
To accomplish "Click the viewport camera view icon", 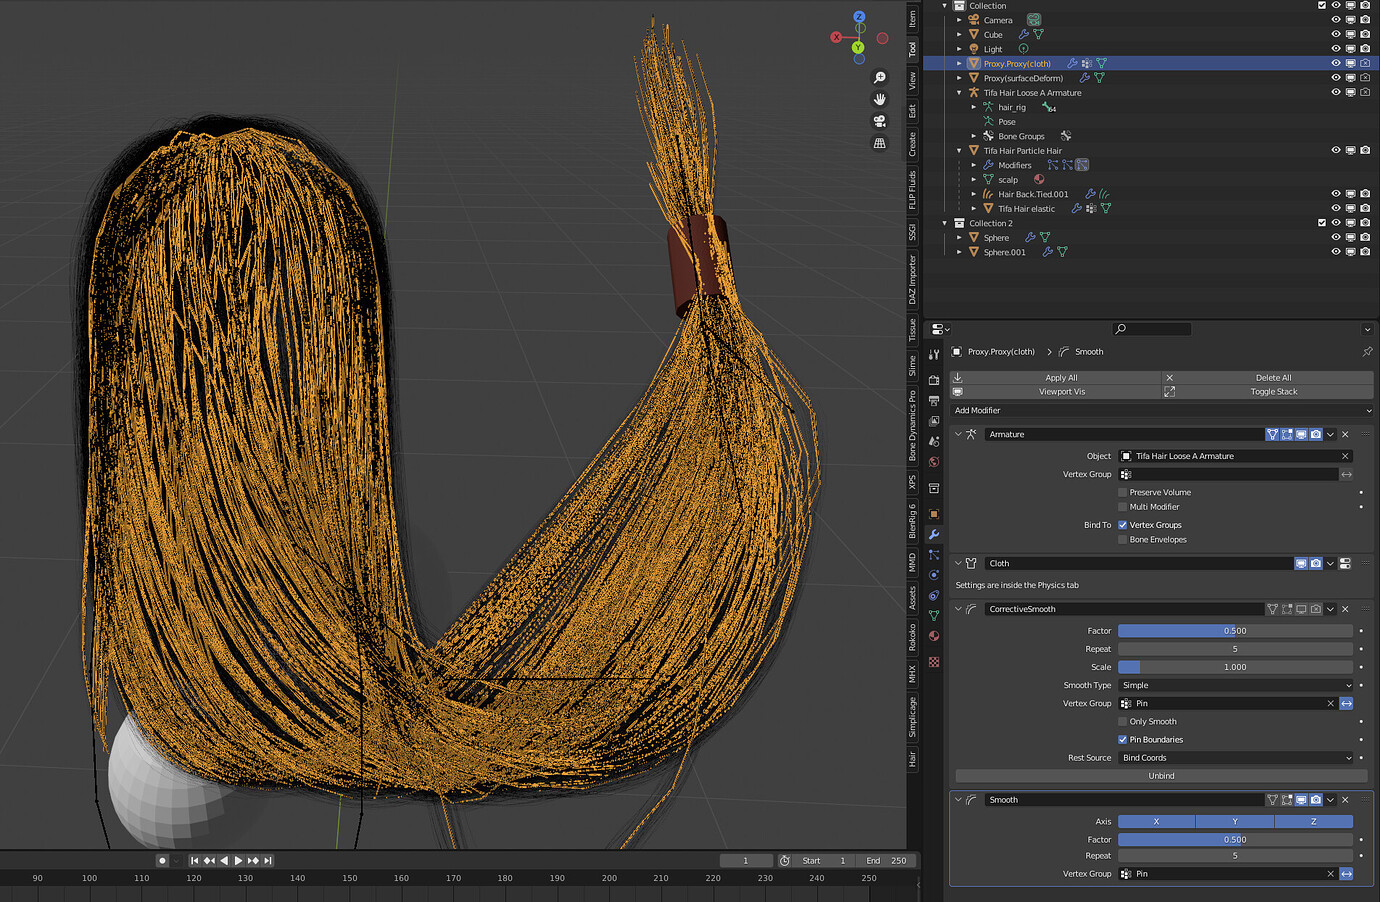I will [x=879, y=121].
